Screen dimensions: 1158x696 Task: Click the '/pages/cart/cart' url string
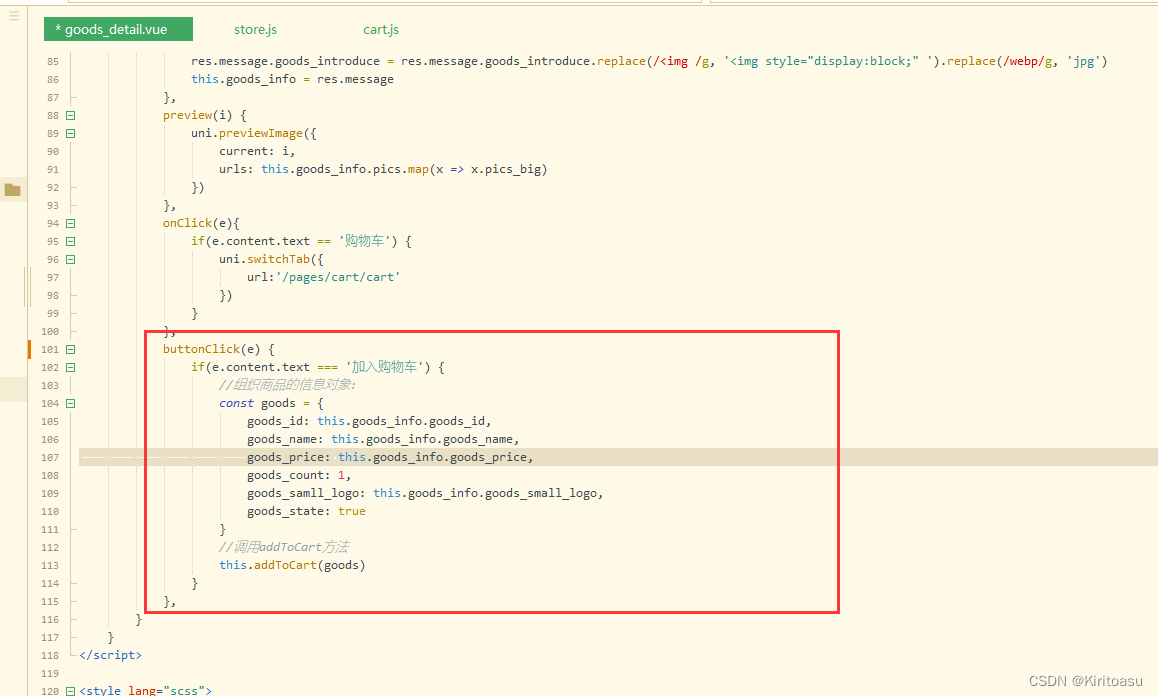[x=338, y=277]
